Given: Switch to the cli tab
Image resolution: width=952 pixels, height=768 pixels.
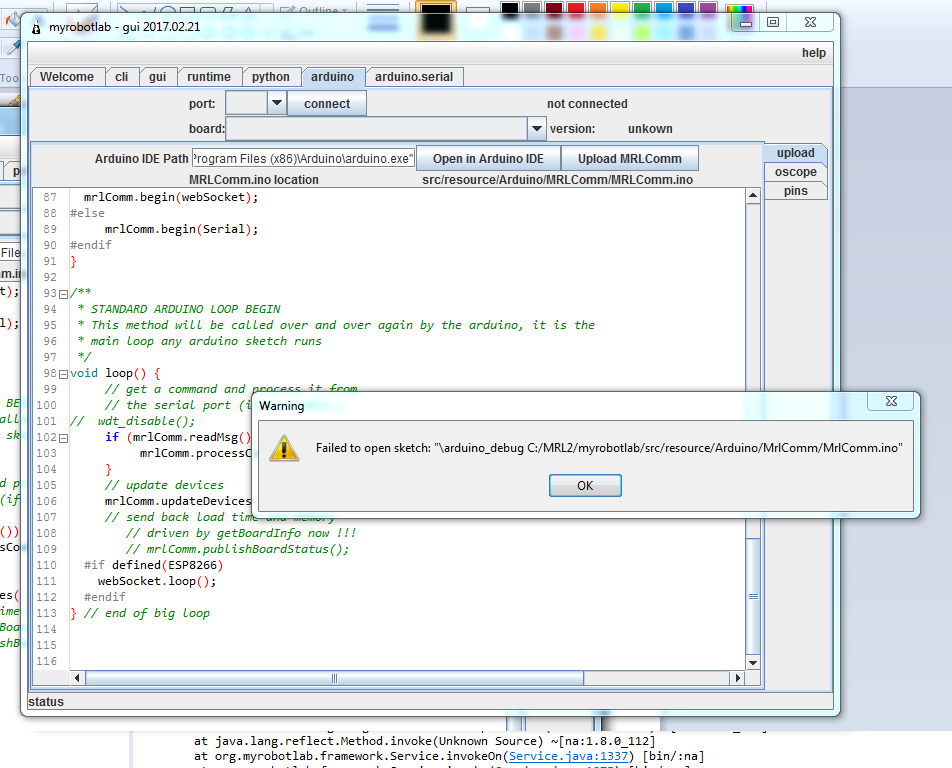Looking at the screenshot, I should pyautogui.click(x=121, y=77).
